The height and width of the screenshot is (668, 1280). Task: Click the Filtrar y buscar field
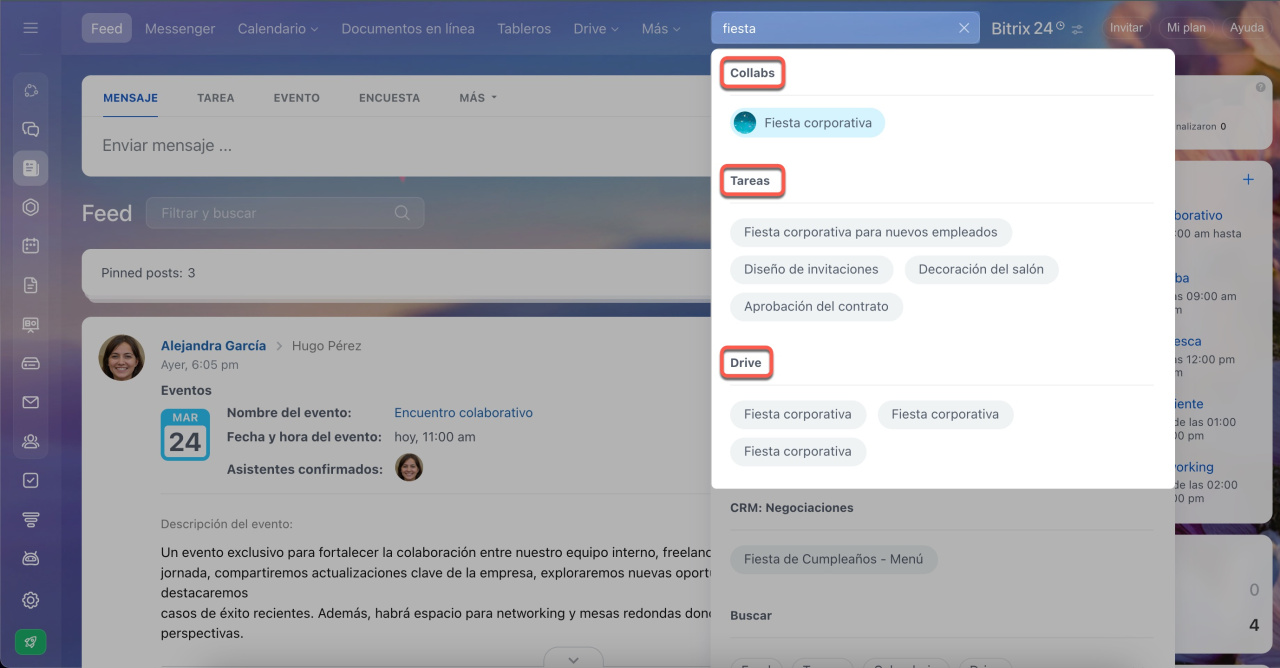click(285, 212)
